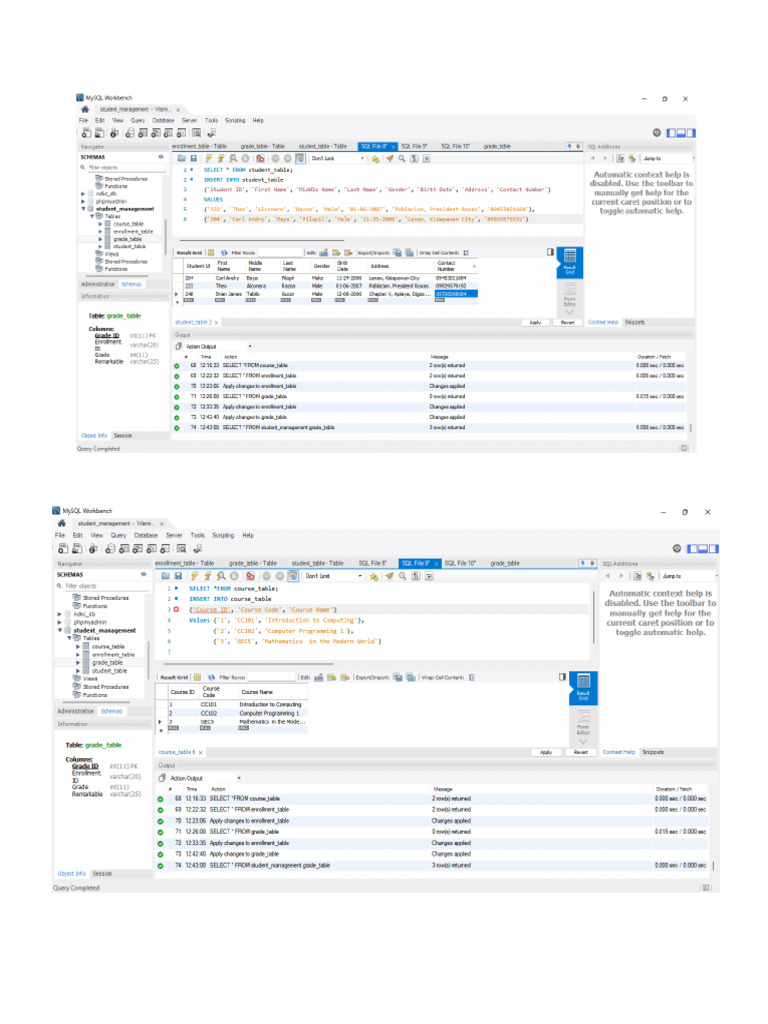Save the SQL script in lower editor toolbar
Image resolution: width=768 pixels, height=1024 pixels.
point(178,576)
